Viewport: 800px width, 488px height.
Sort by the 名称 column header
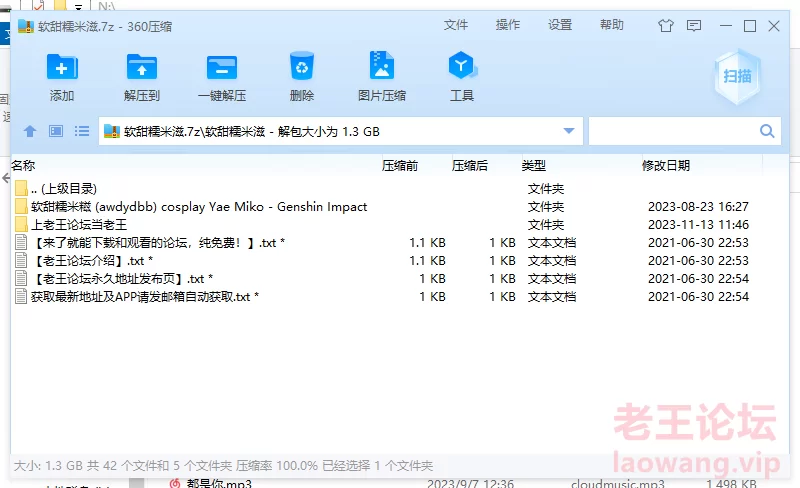23,165
